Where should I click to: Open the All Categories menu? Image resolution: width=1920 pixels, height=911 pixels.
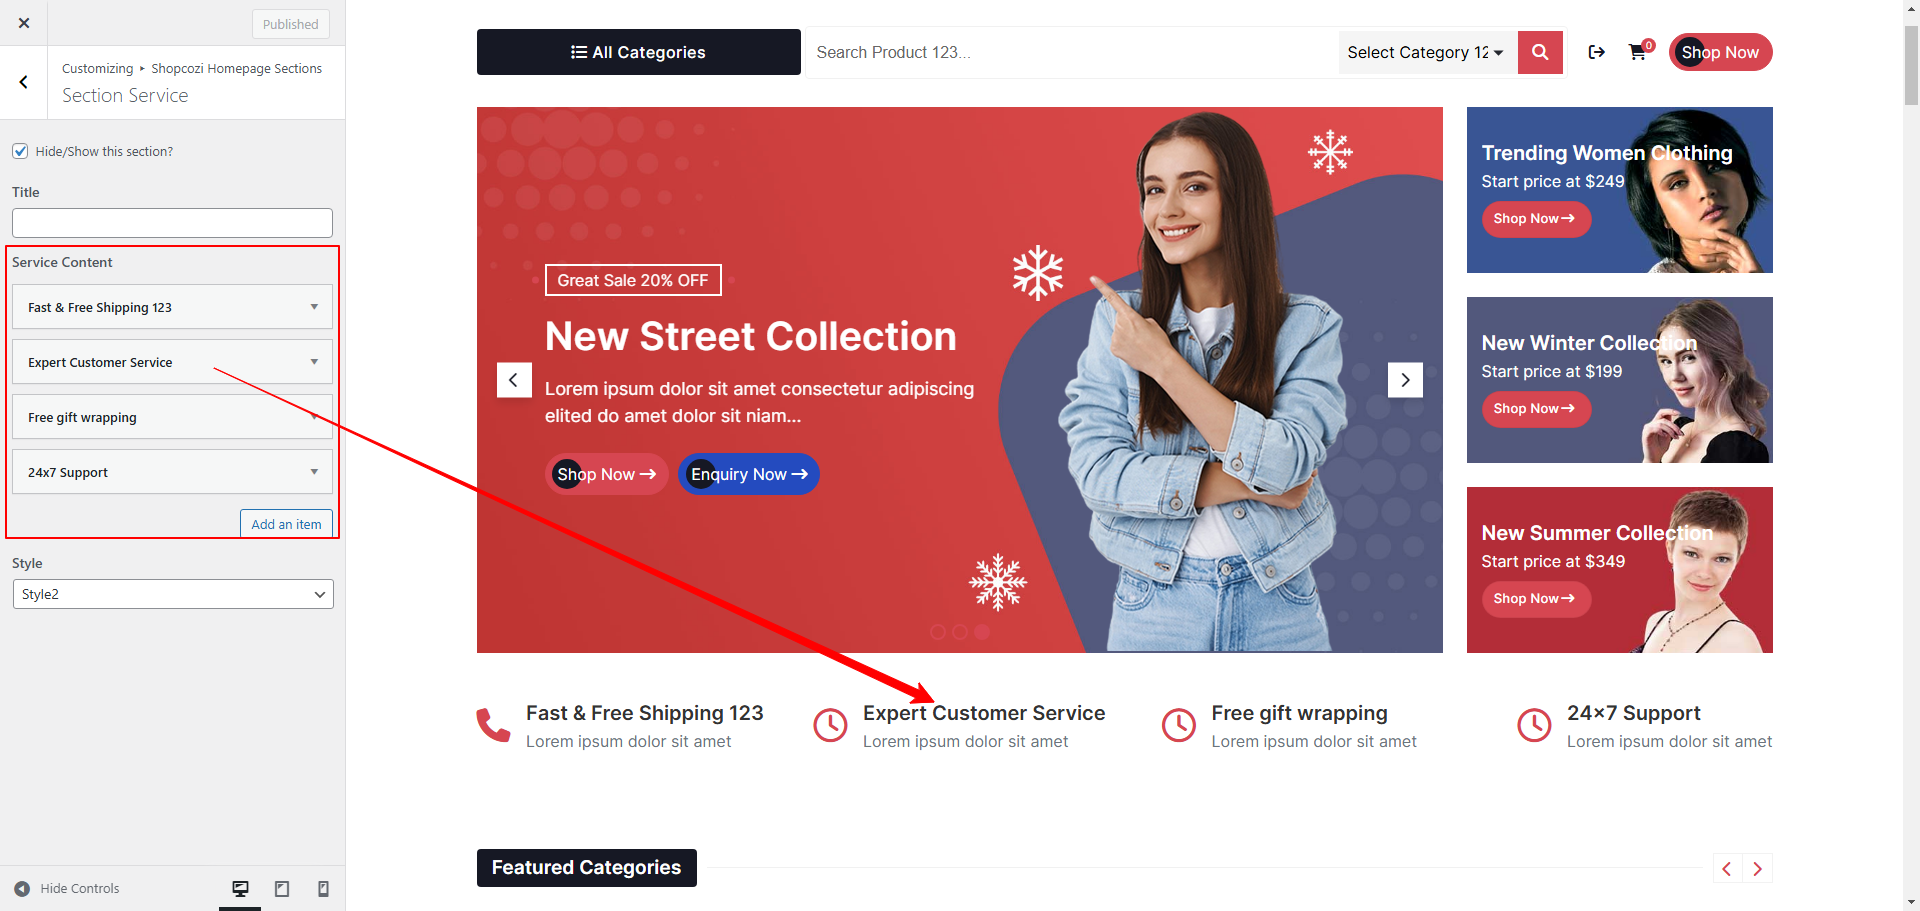639,52
